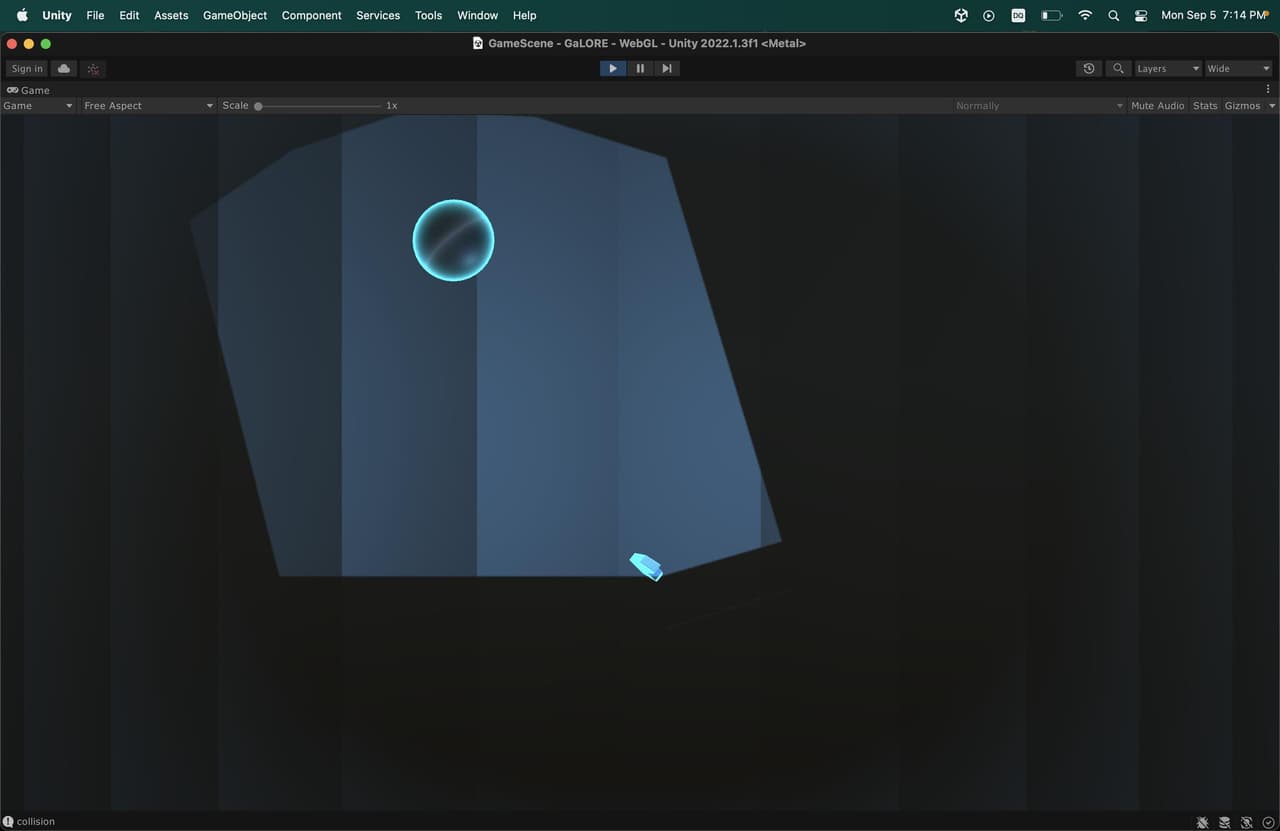Toggle Mute Audio in Game view

[1157, 105]
